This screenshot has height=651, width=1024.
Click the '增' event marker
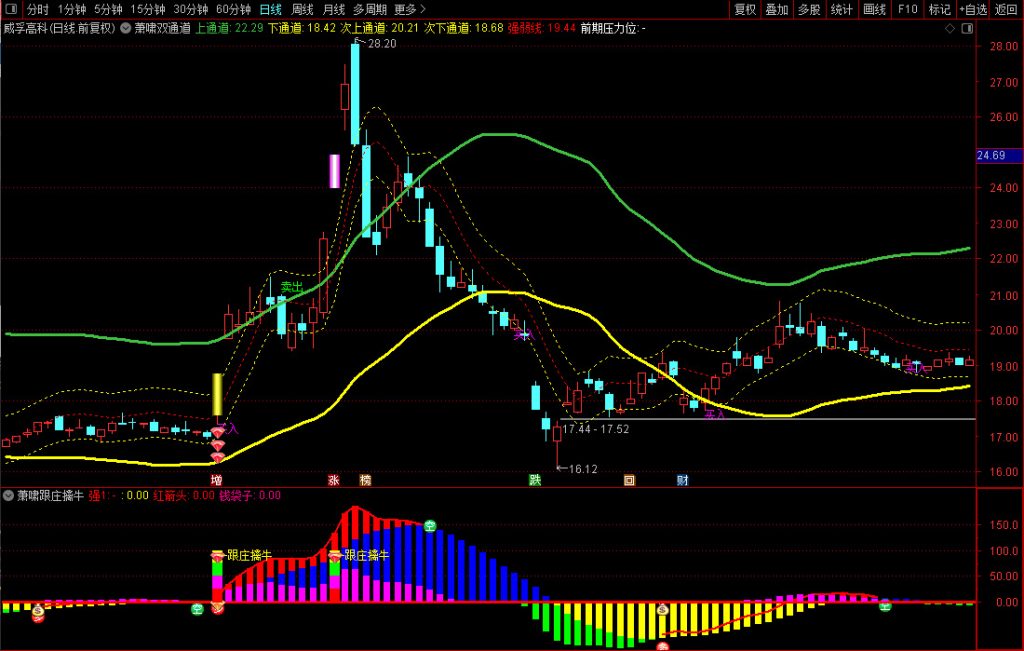217,480
